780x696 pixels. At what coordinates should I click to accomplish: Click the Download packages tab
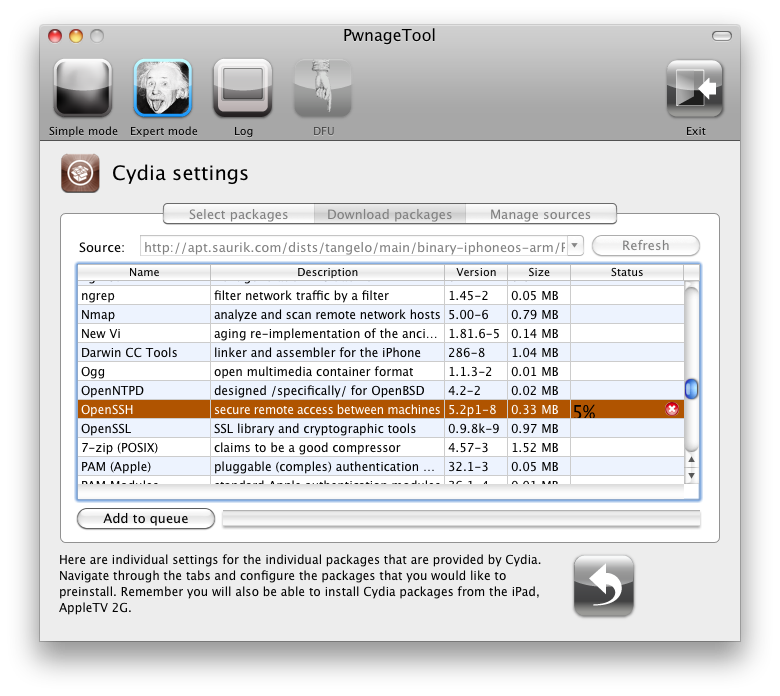tap(389, 214)
